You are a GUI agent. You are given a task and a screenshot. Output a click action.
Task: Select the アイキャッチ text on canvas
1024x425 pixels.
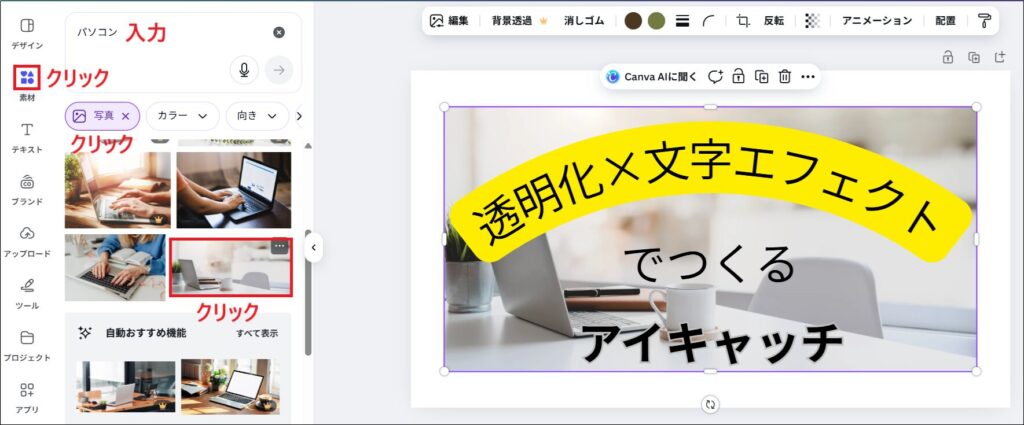click(711, 343)
